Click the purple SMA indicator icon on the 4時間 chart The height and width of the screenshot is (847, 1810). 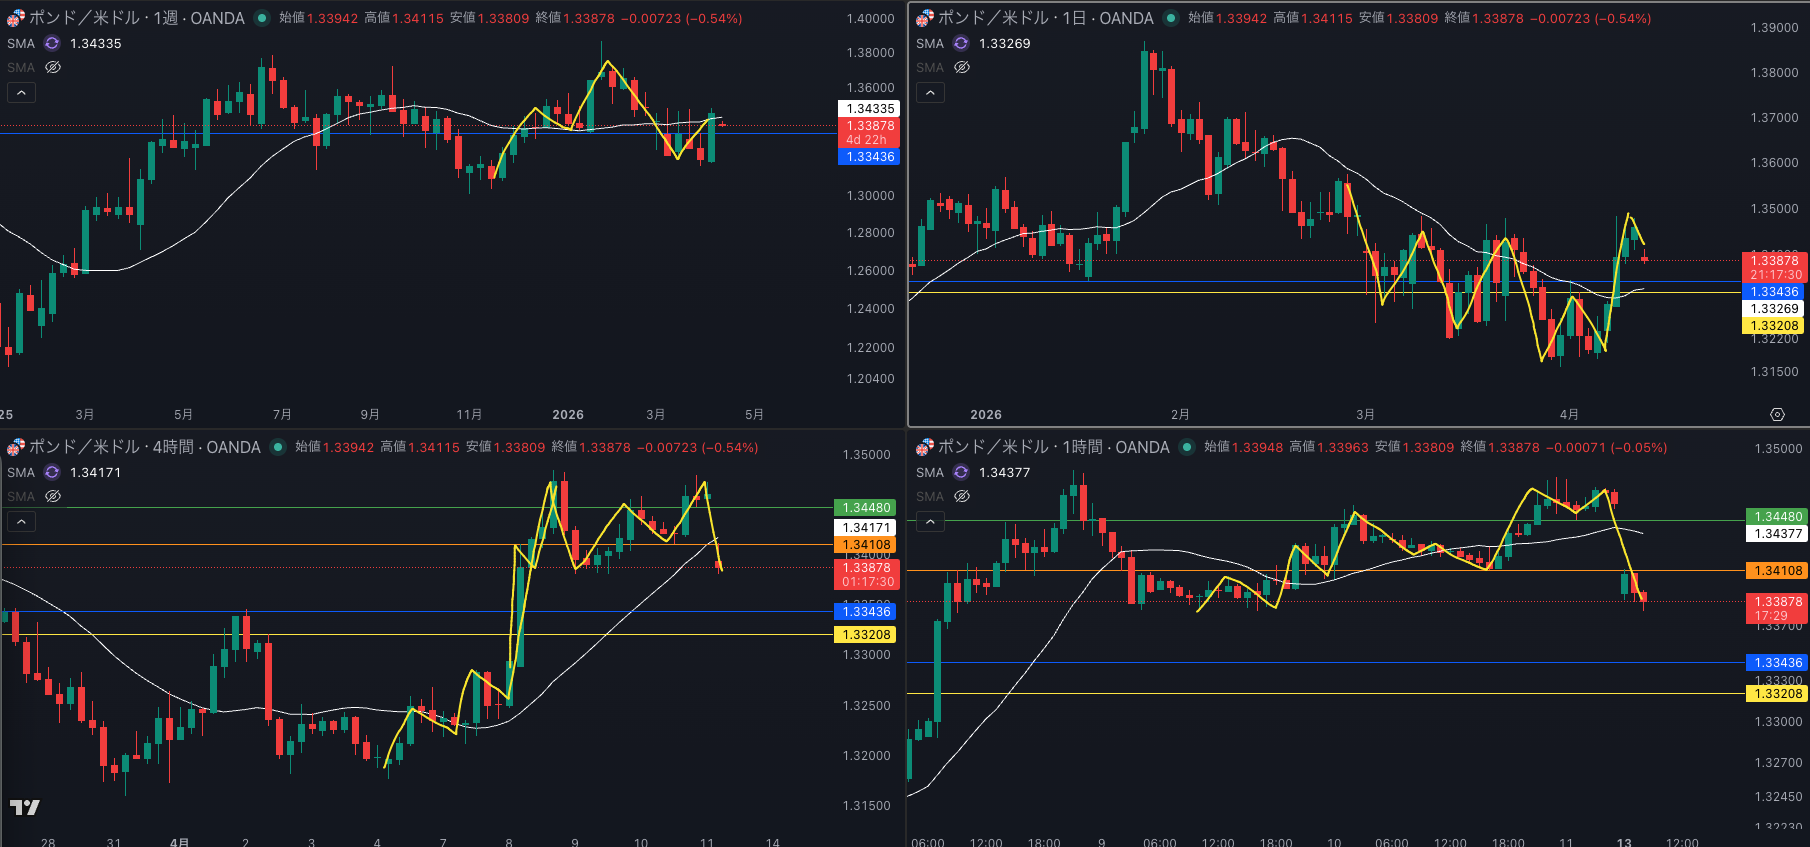52,472
